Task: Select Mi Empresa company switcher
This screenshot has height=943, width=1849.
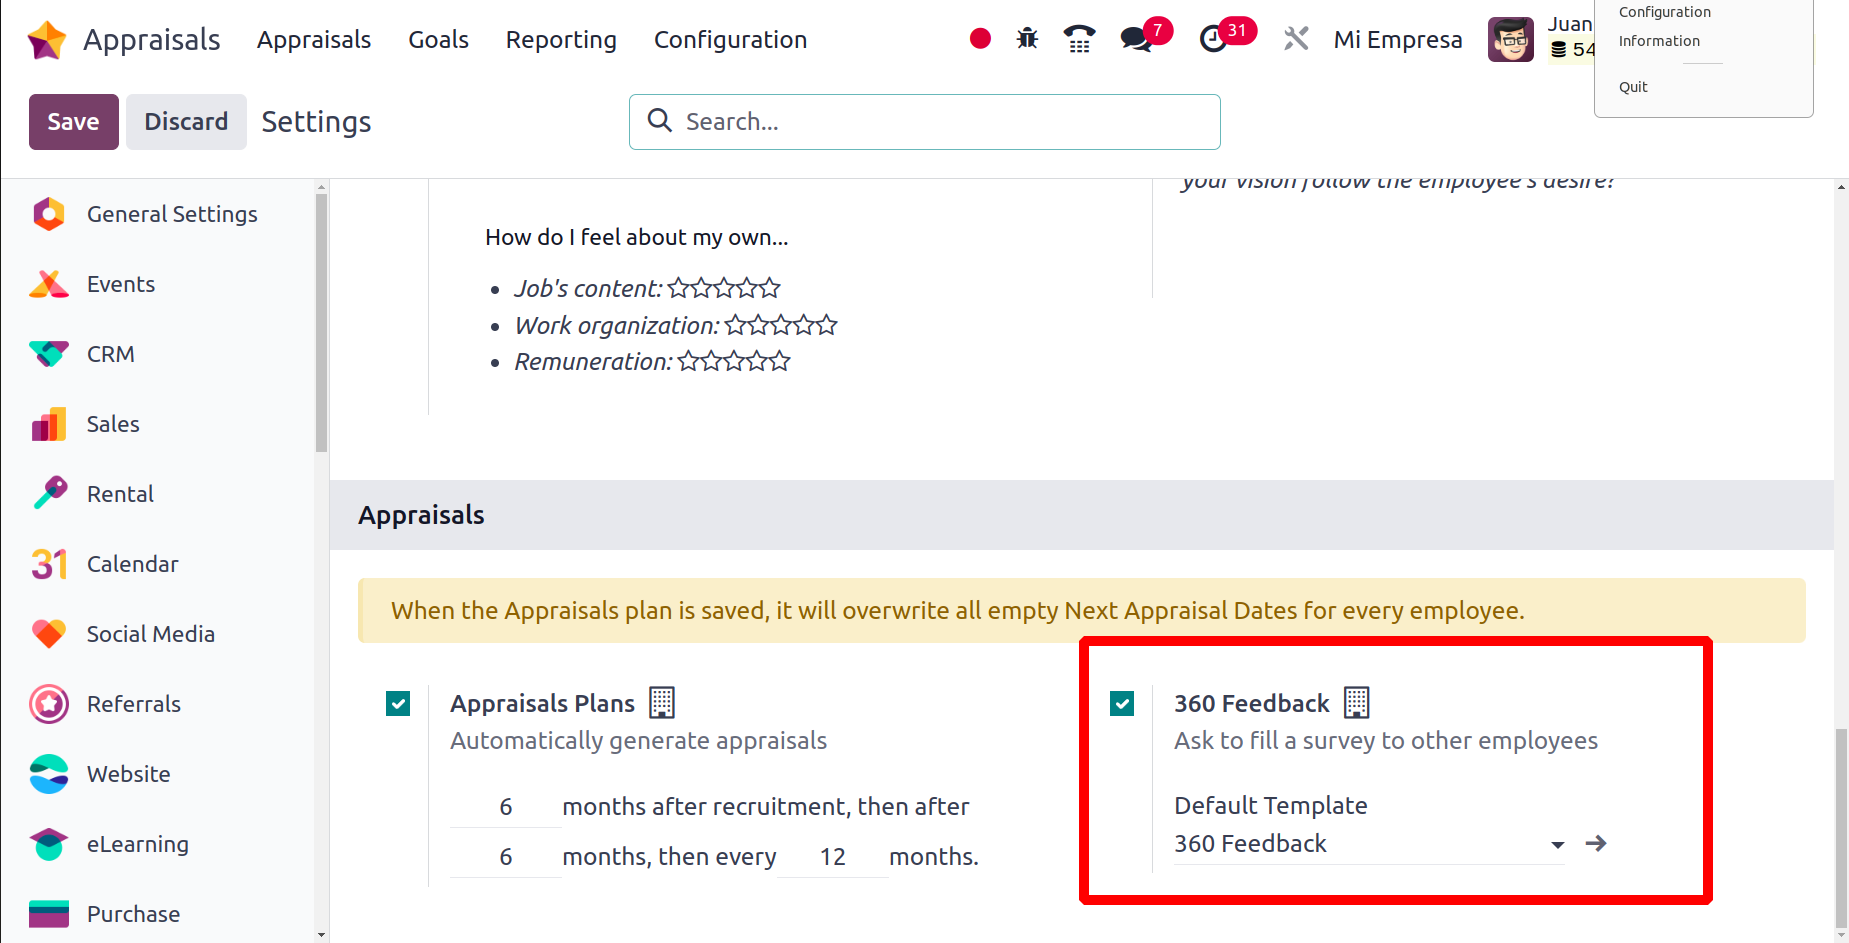Action: 1397,40
